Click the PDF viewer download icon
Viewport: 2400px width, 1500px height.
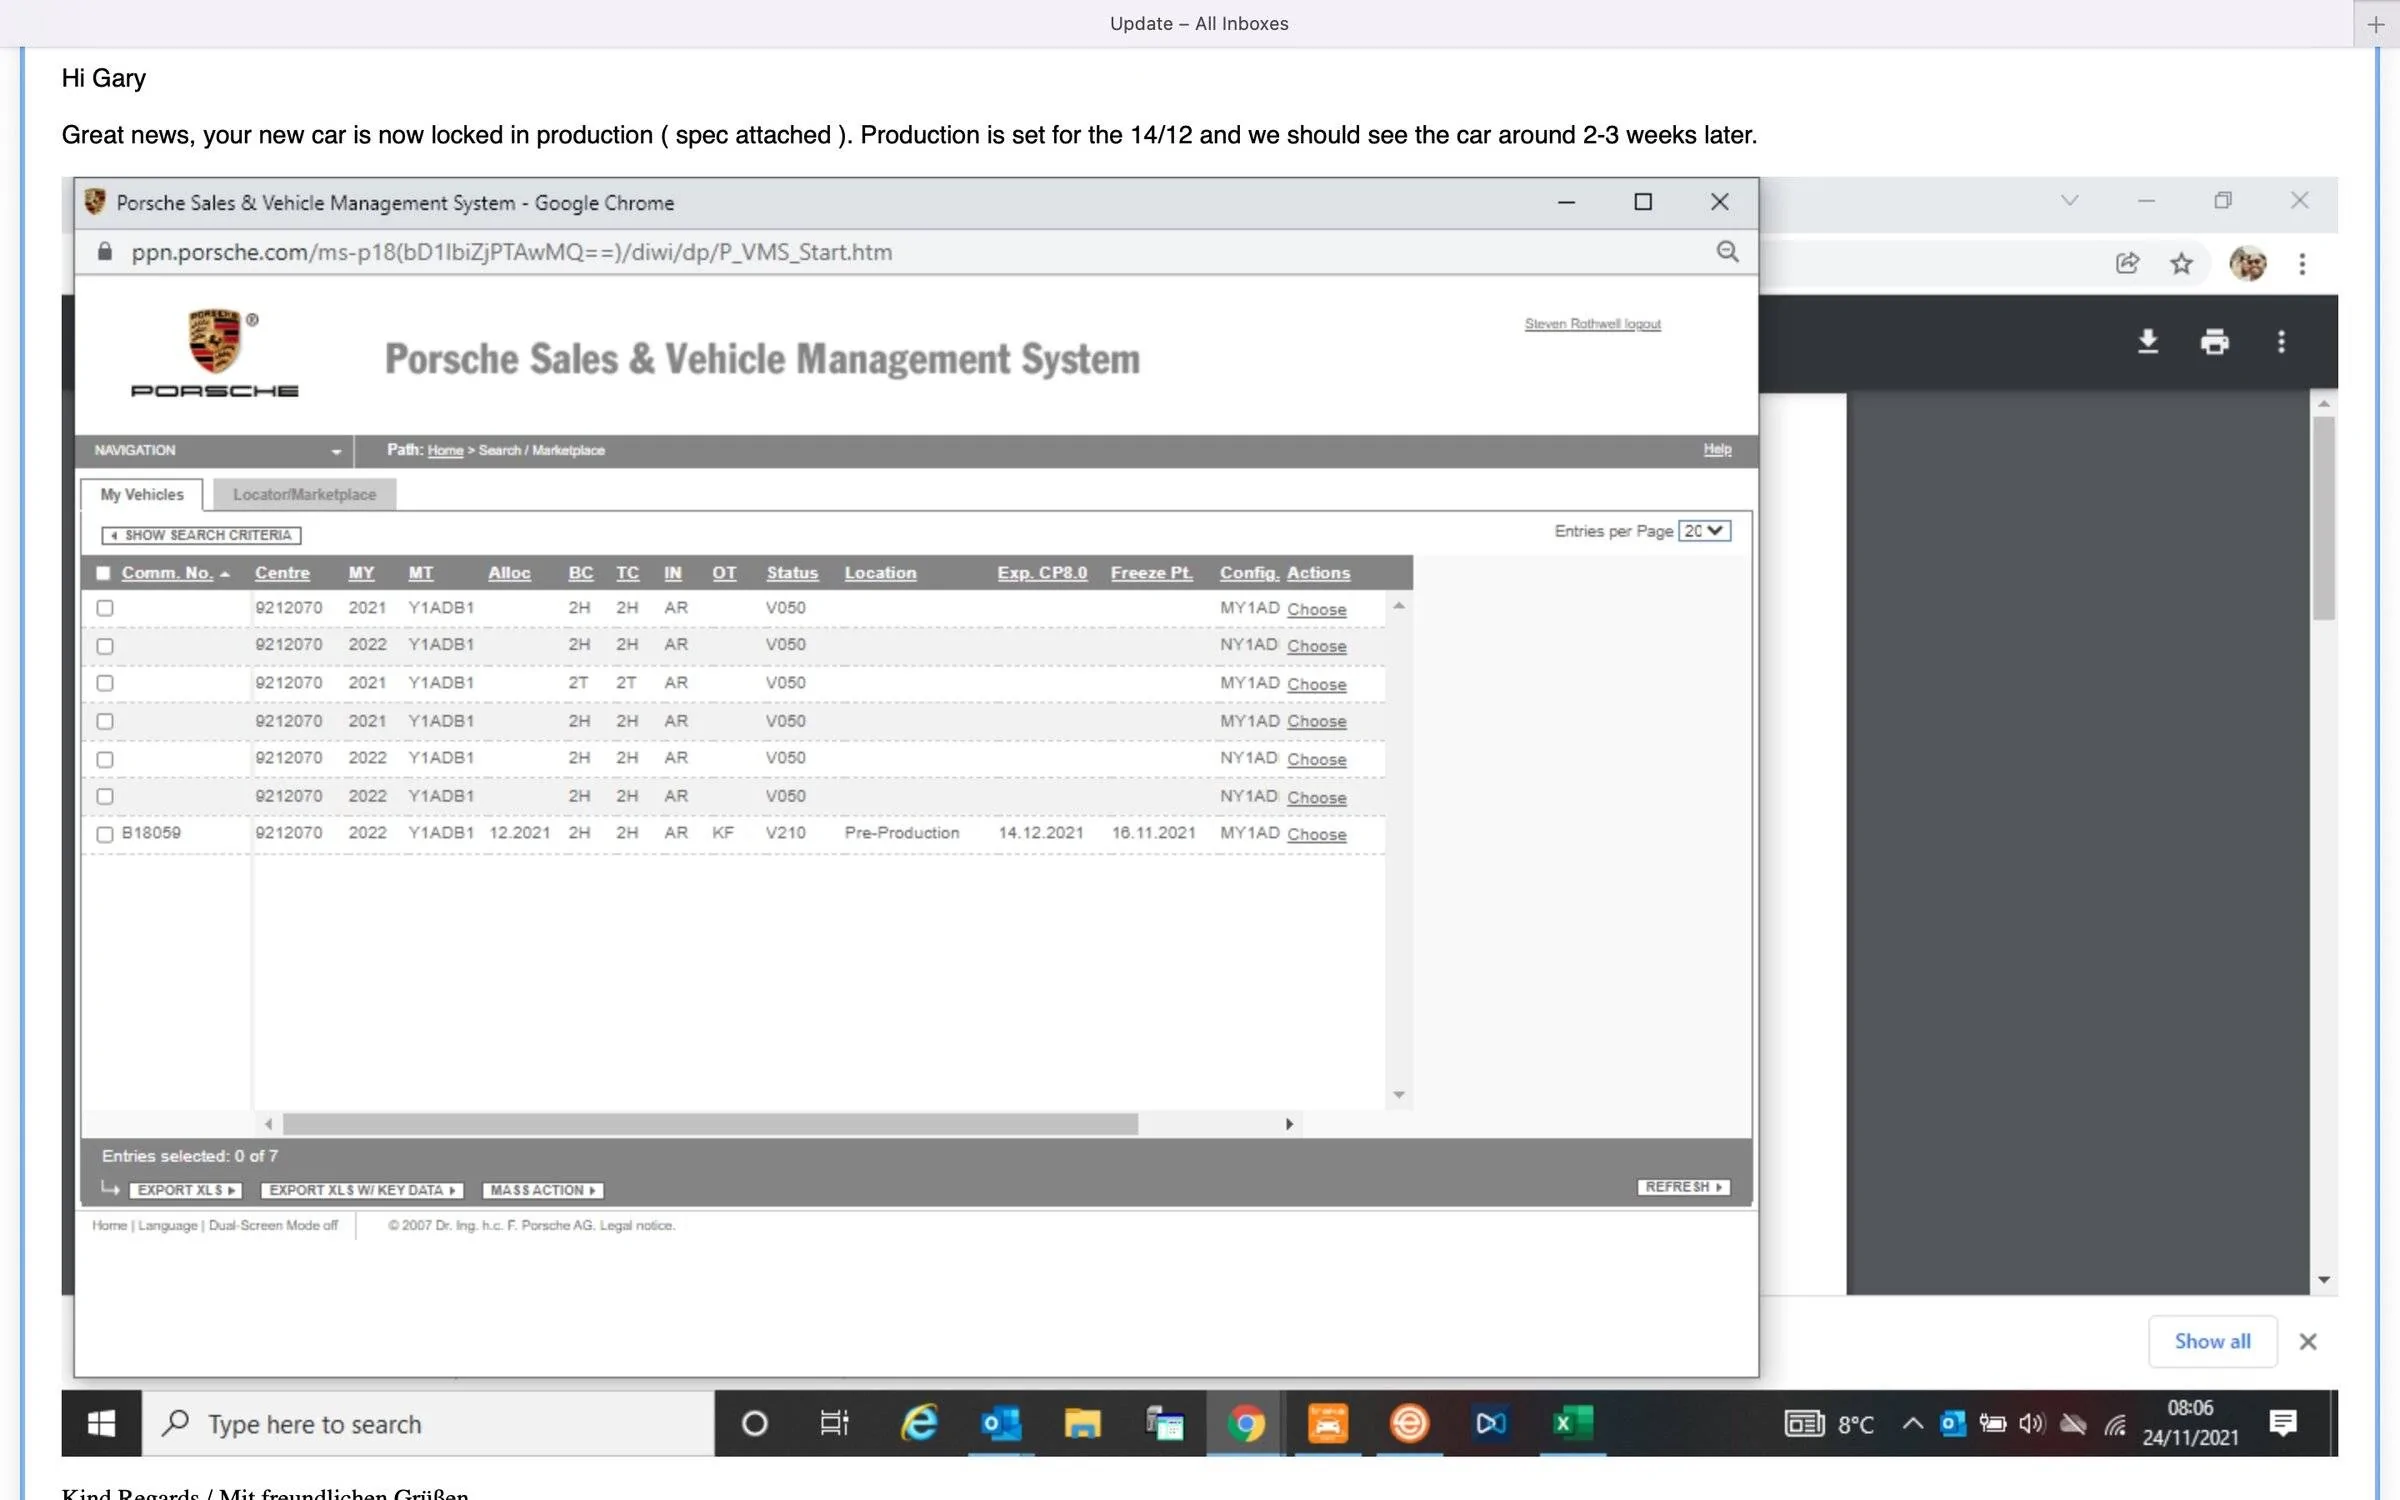point(2147,342)
